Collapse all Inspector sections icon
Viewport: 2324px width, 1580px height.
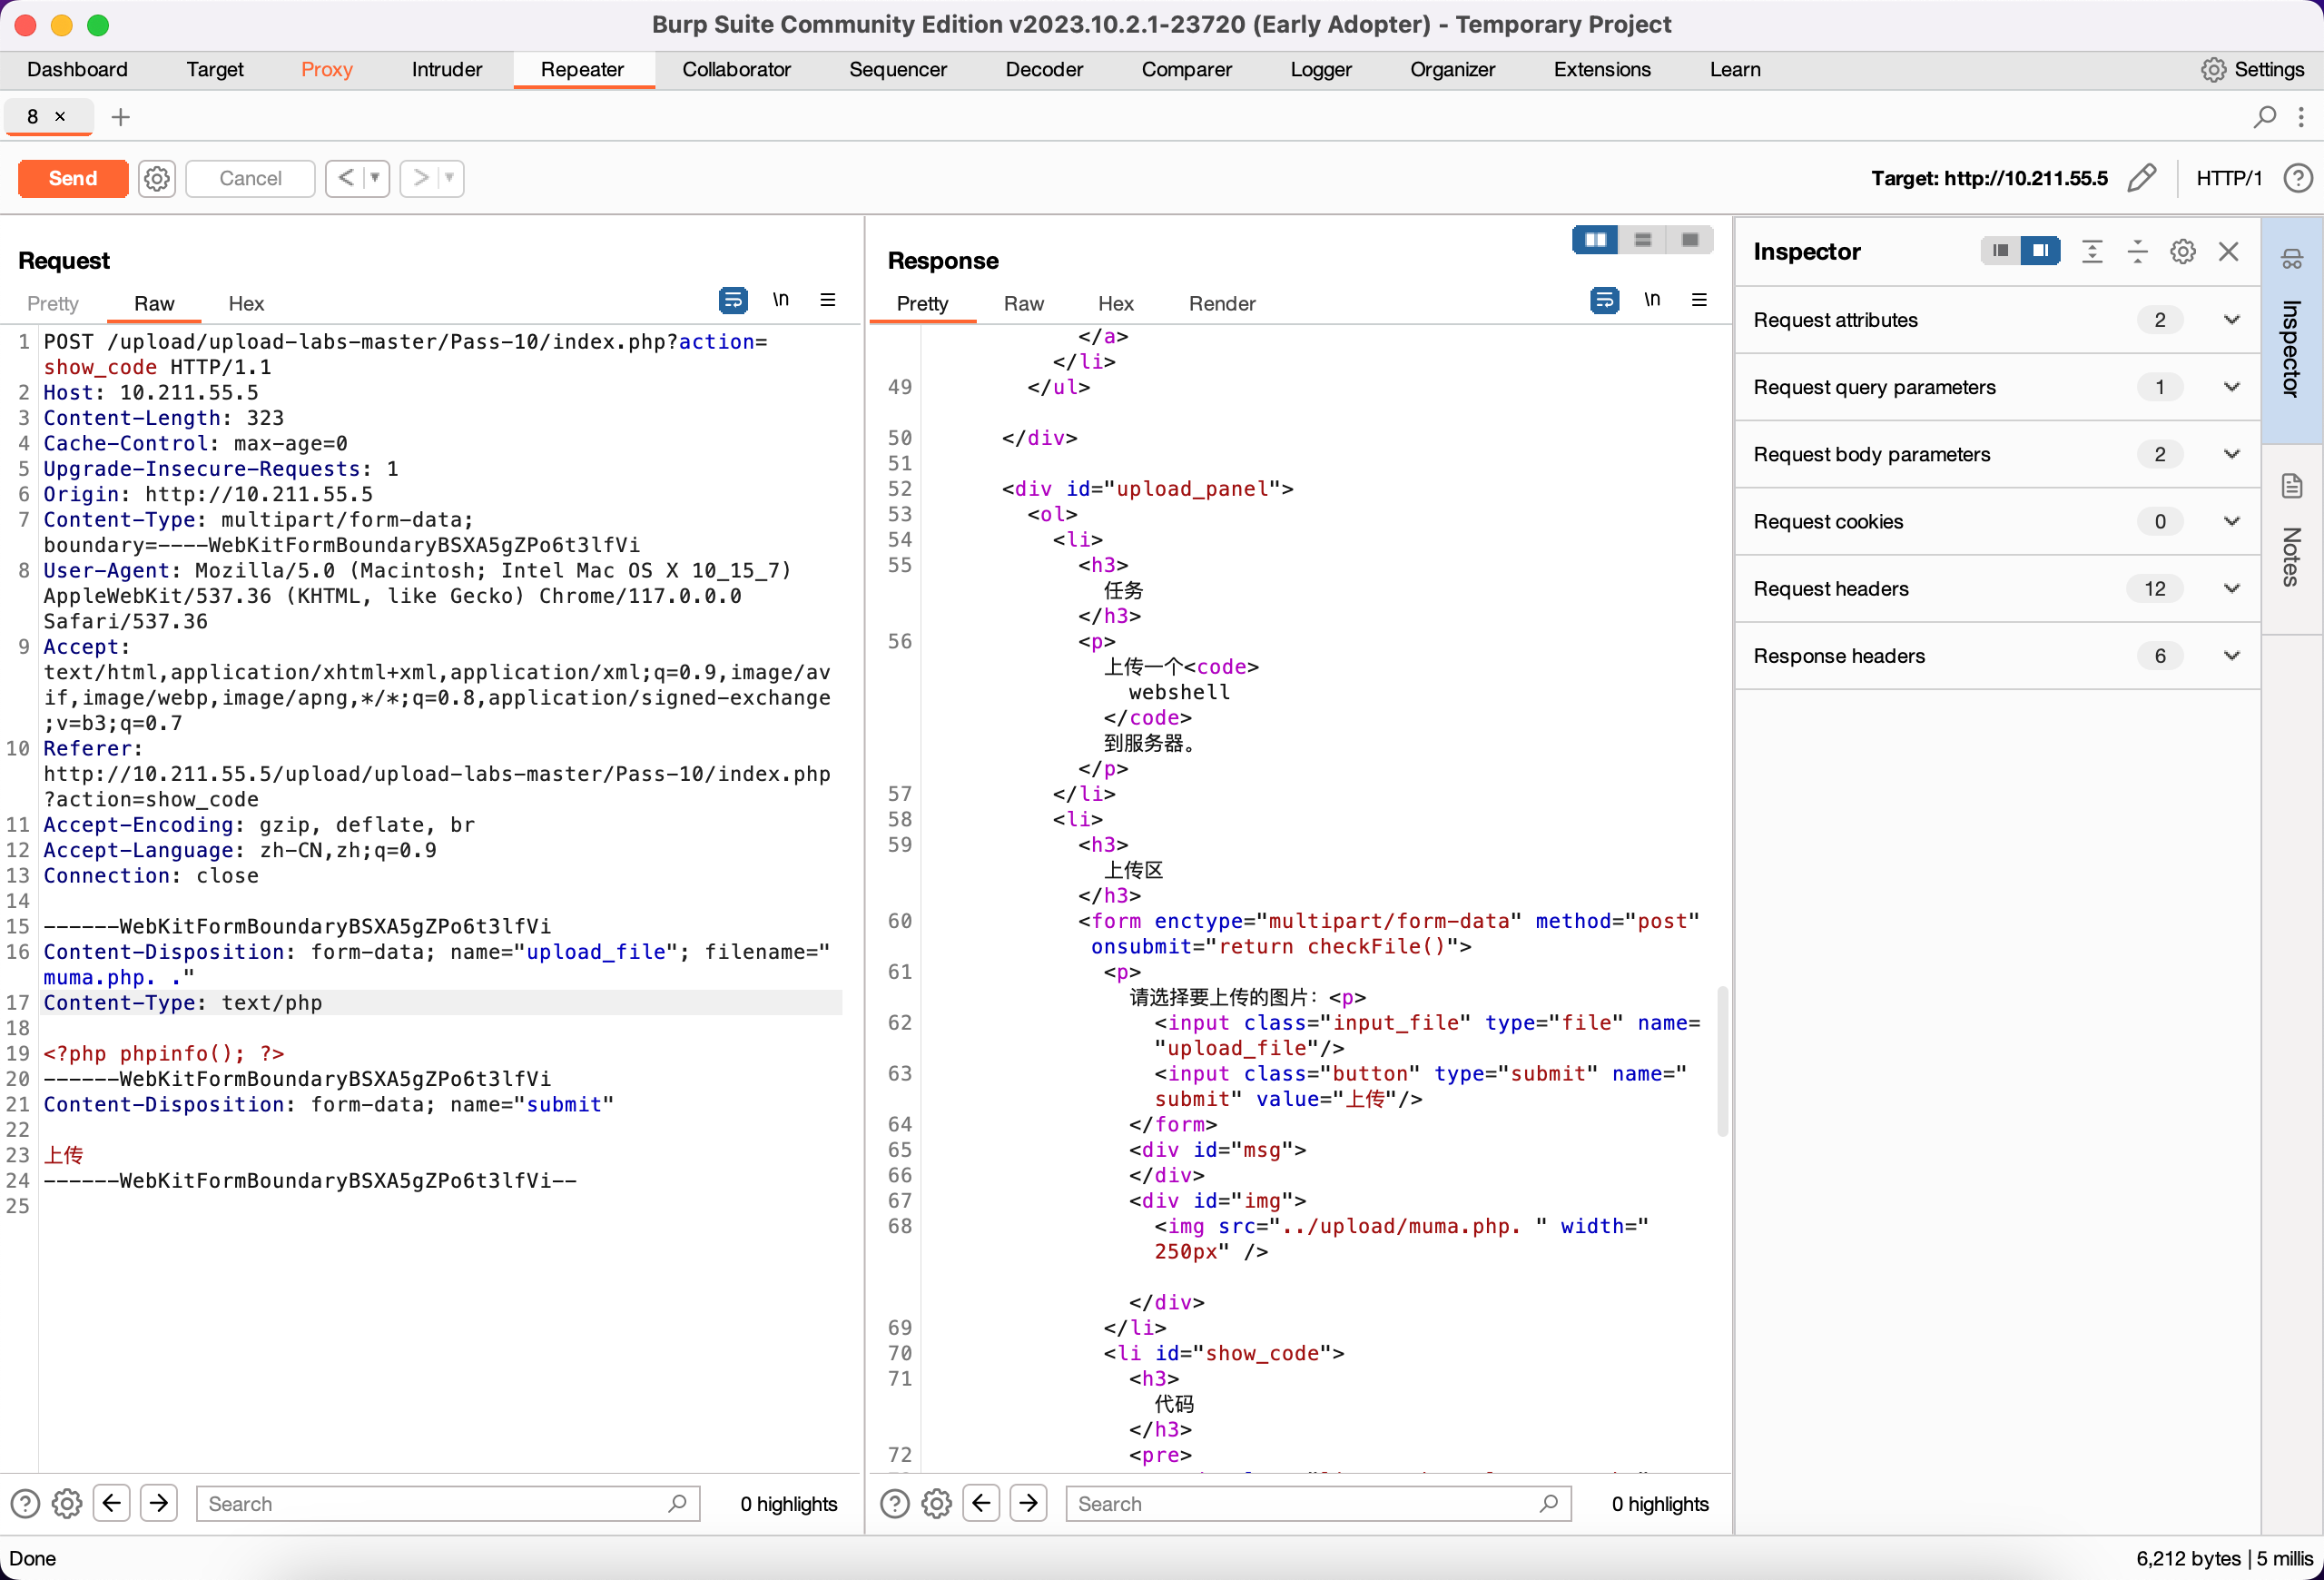(x=2137, y=251)
